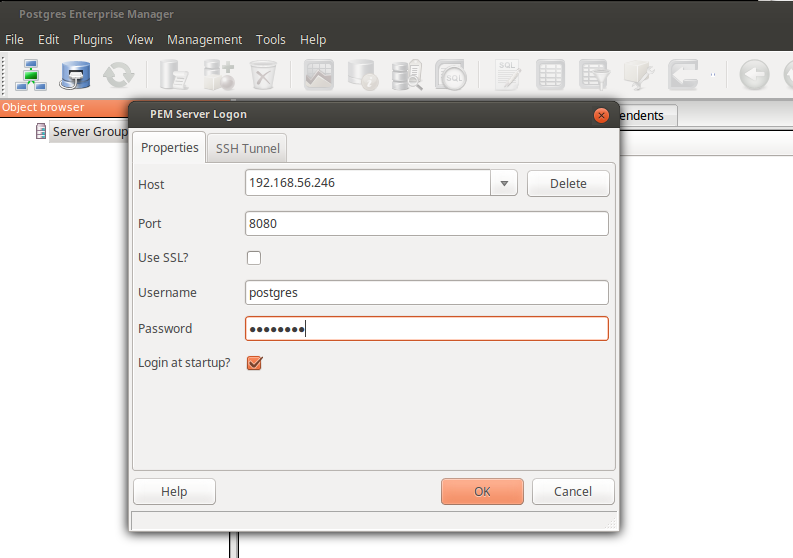
Task: Click the grayed refresh arrows icon
Action: [x=118, y=75]
